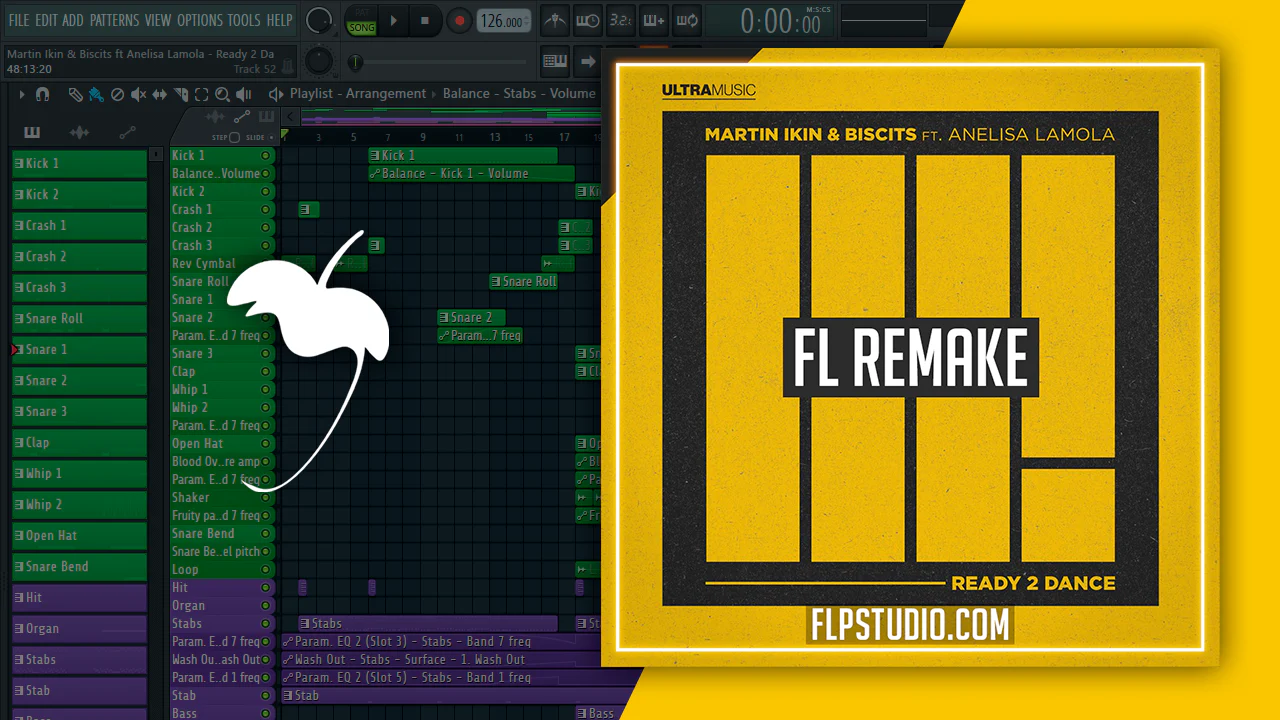
Task: Click the main pitch knob below volume
Action: point(319,61)
